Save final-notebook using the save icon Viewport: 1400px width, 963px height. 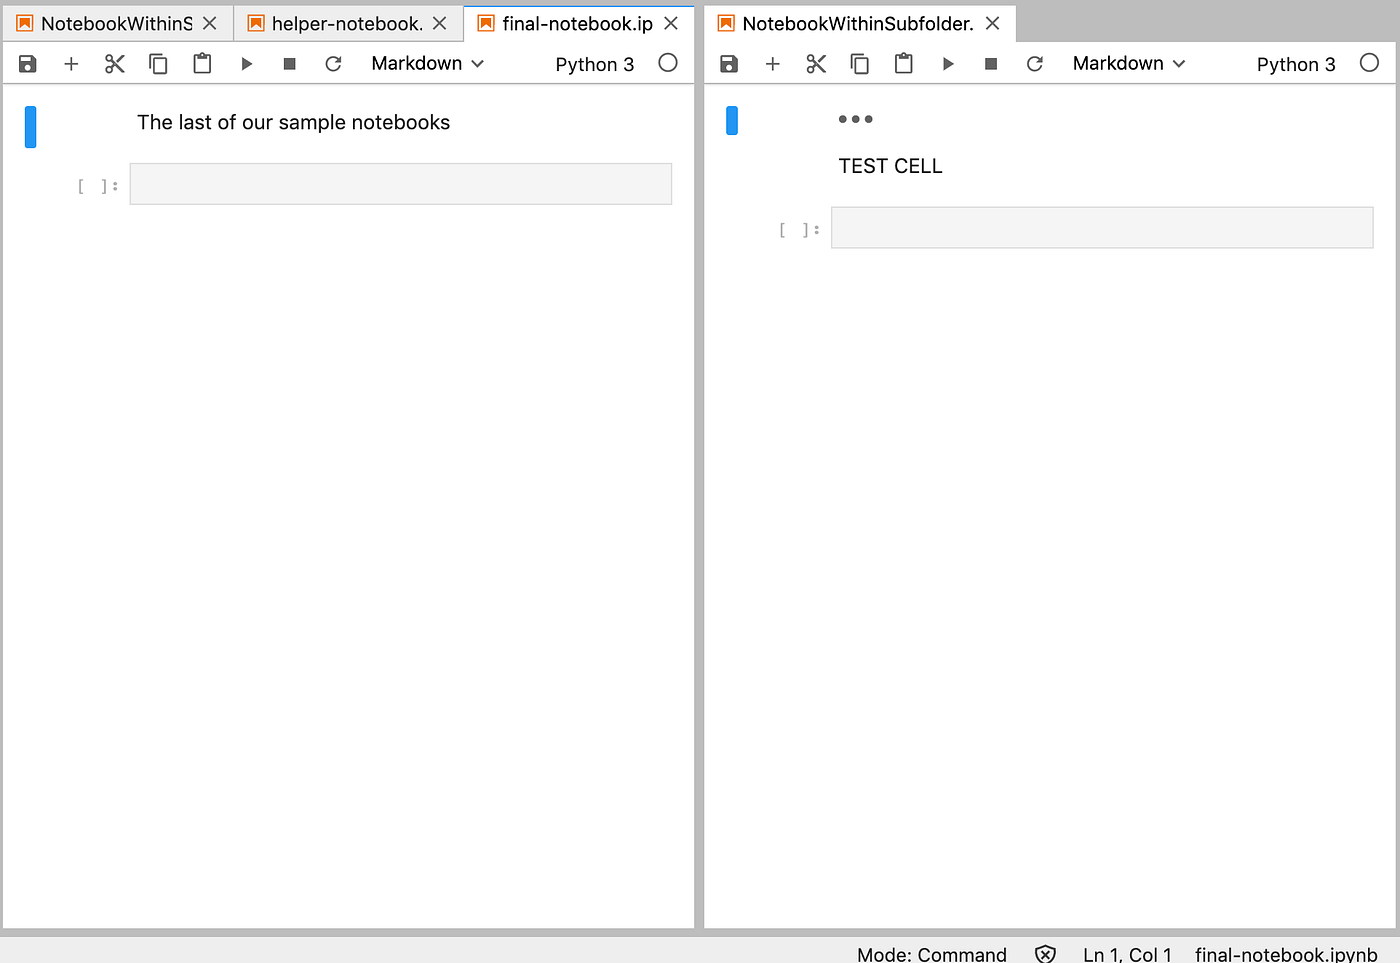[27, 63]
